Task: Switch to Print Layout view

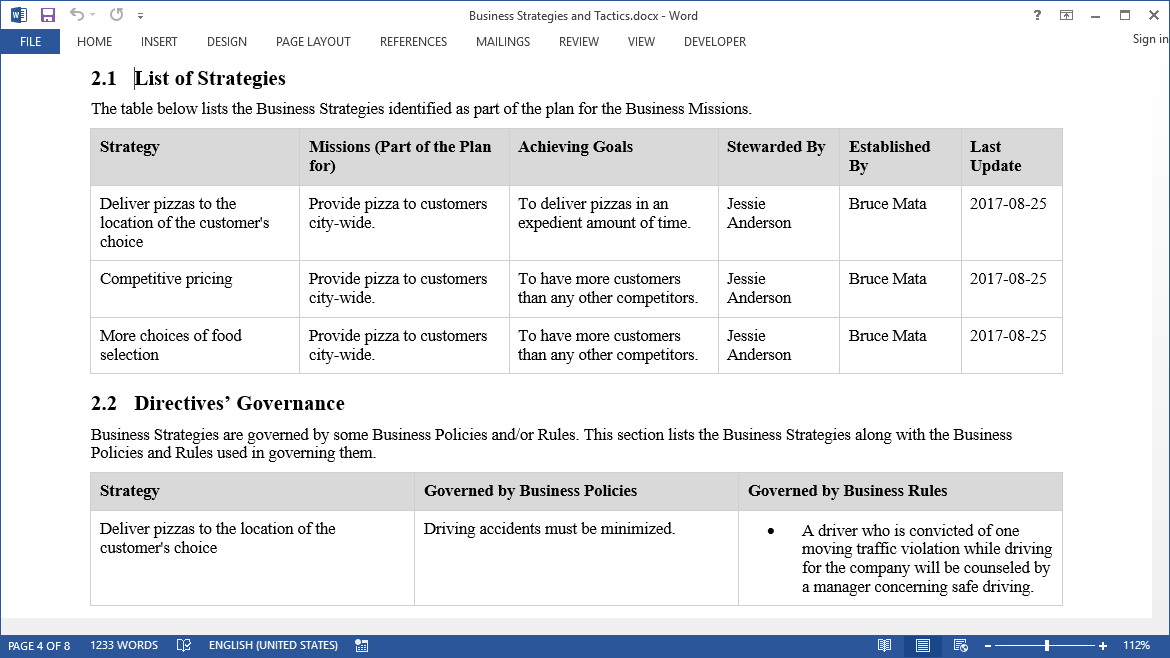Action: [922, 646]
